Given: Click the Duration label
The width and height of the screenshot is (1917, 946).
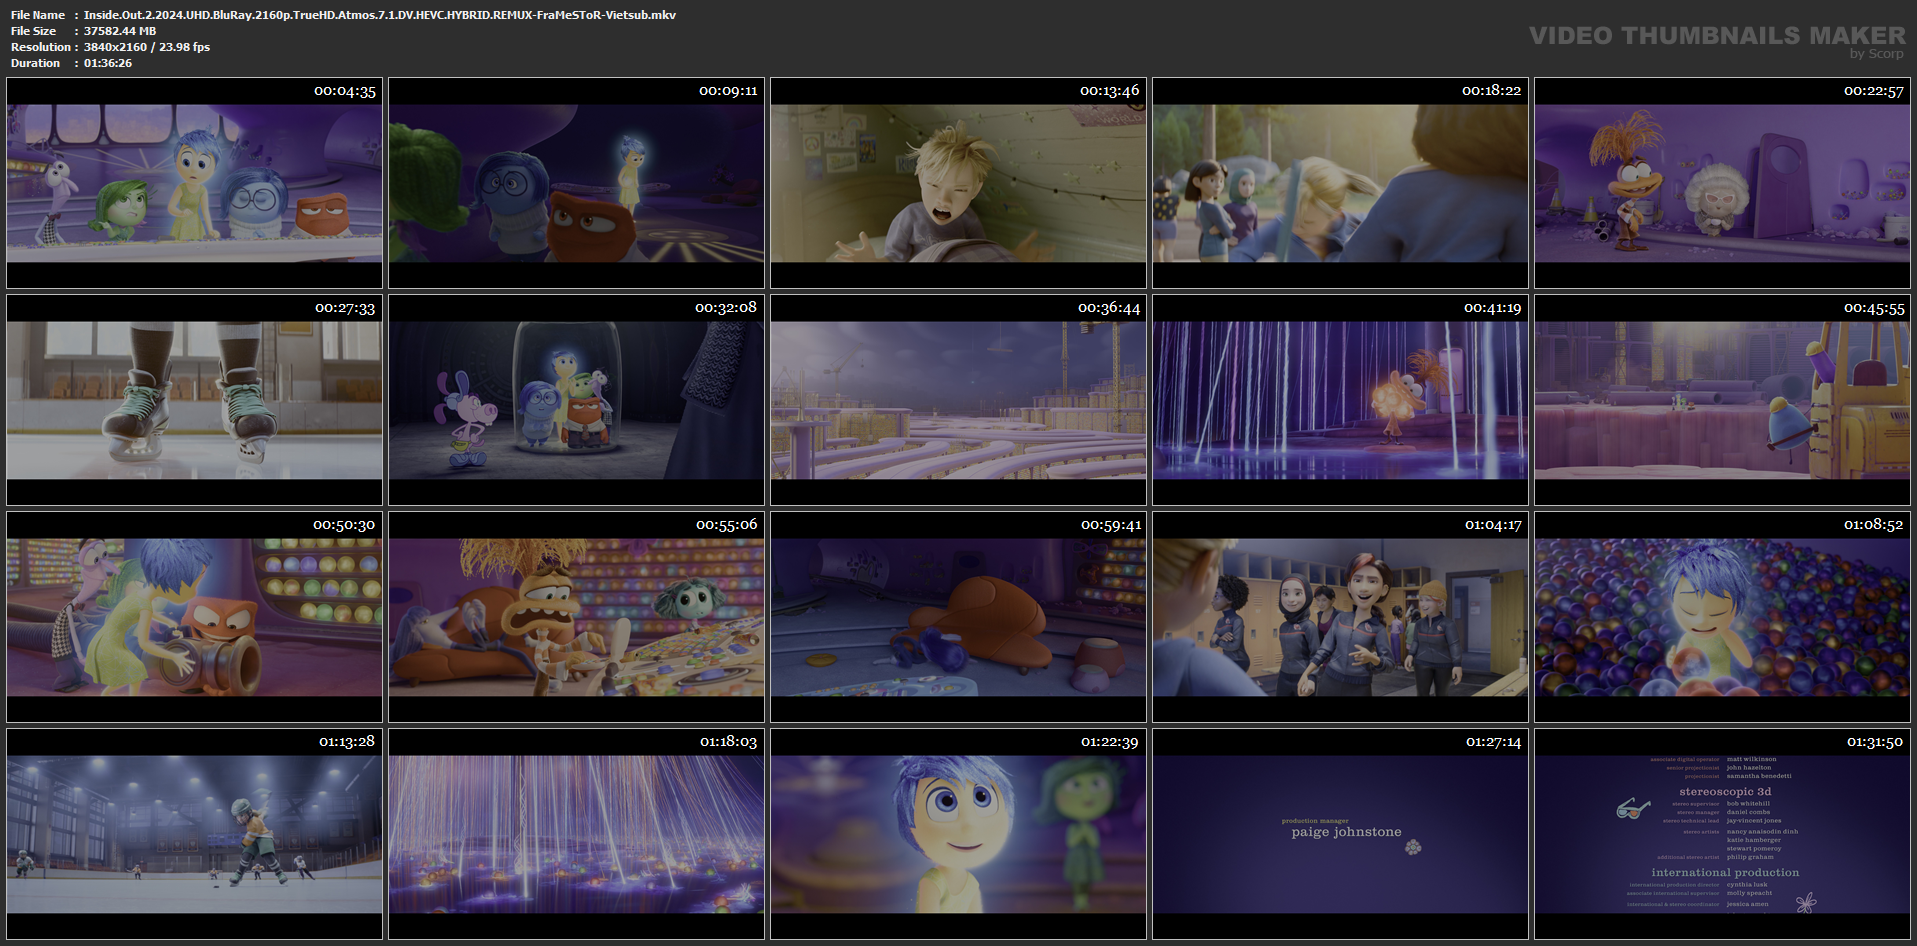Looking at the screenshot, I should click(36, 63).
